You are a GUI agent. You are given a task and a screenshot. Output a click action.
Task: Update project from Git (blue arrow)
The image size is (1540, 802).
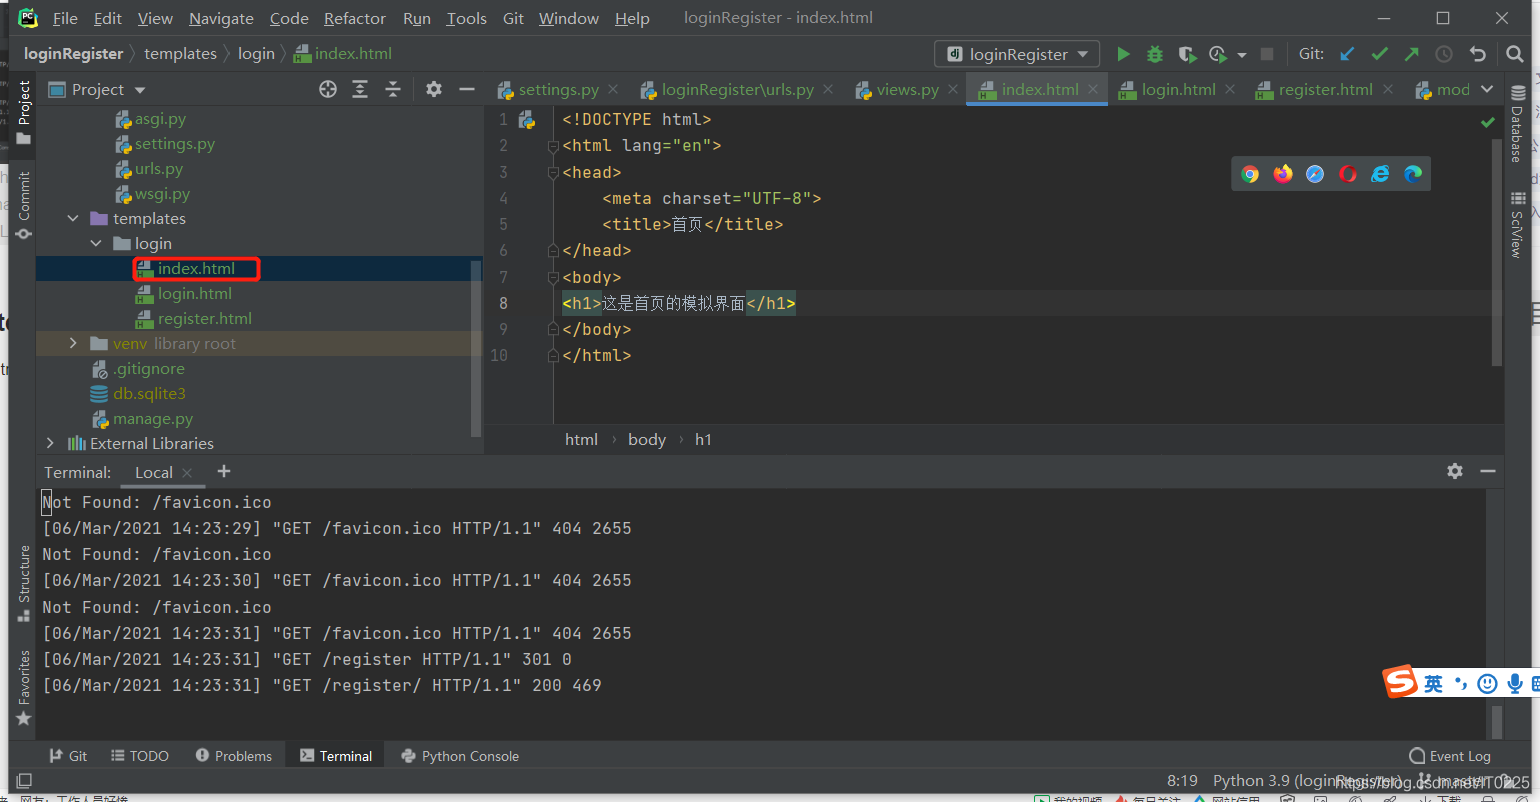[x=1348, y=54]
